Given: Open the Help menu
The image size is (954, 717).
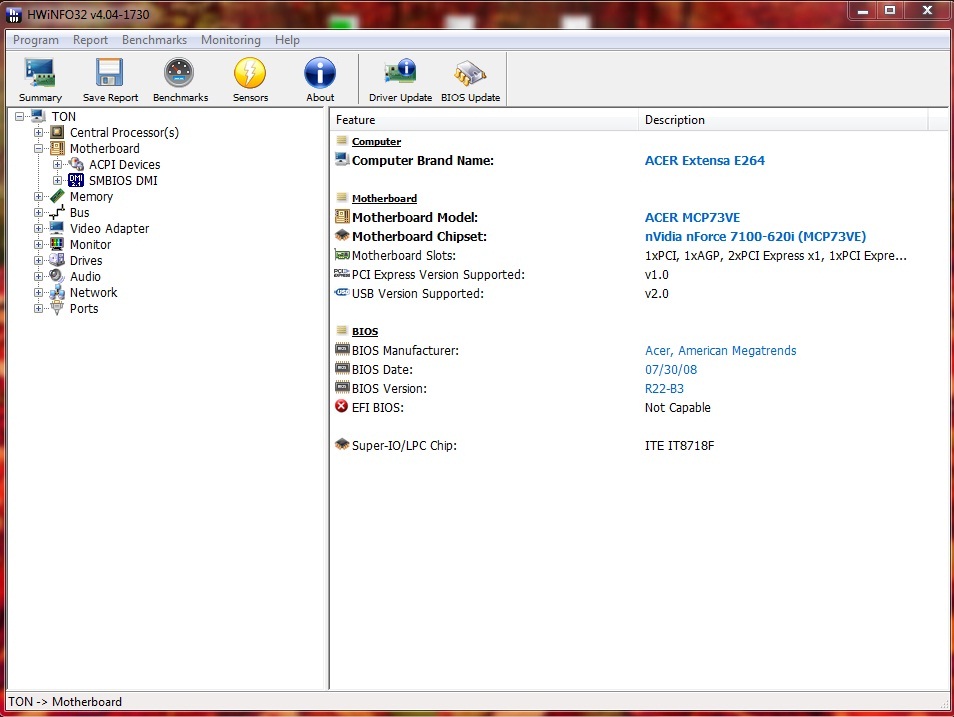Looking at the screenshot, I should (x=287, y=40).
